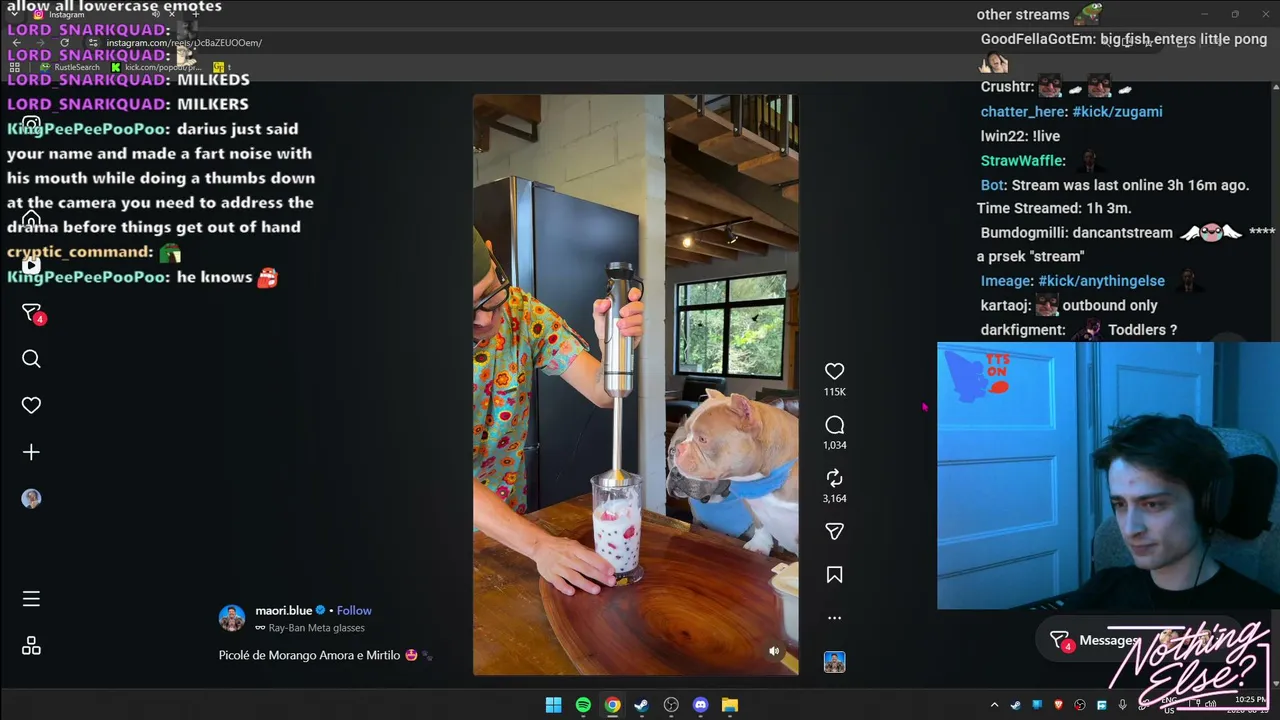Image resolution: width=1280 pixels, height=720 pixels.
Task: Open the Instagram Home icon in sidebar
Action: tap(31, 219)
